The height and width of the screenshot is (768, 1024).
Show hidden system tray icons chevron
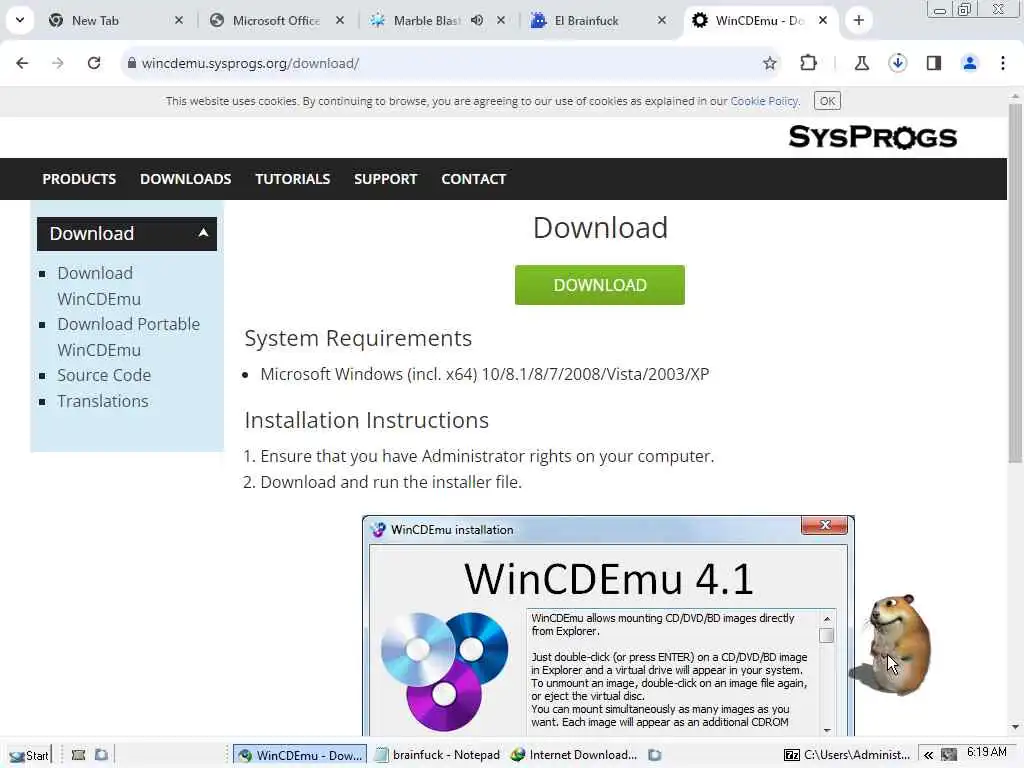pos(928,755)
